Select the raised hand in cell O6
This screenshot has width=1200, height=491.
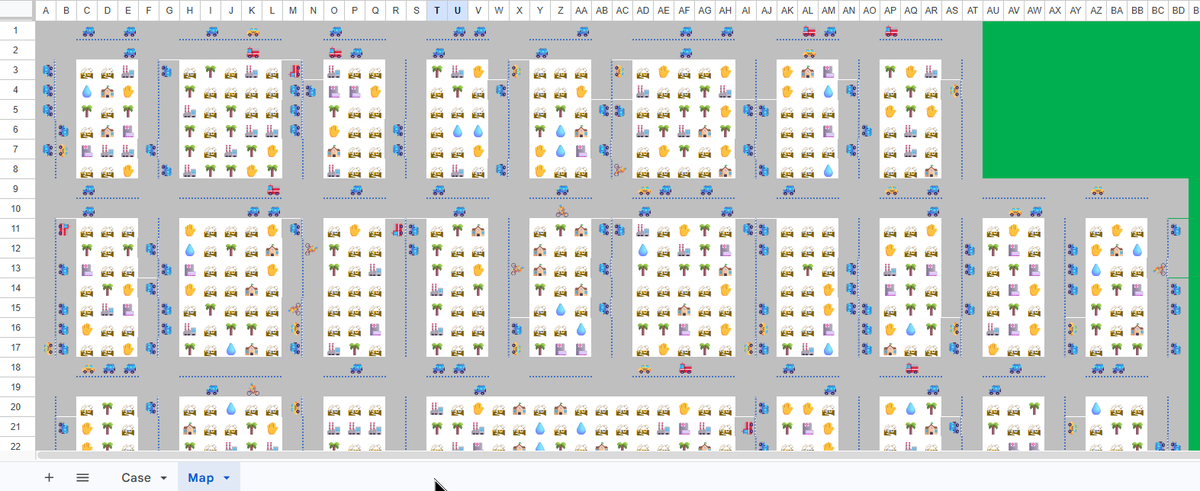coord(336,130)
